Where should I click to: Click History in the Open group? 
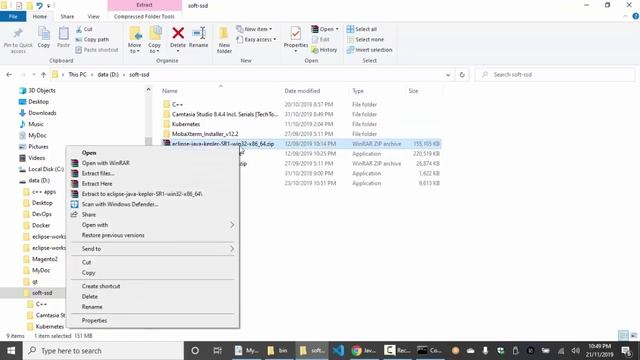pyautogui.click(x=324, y=50)
